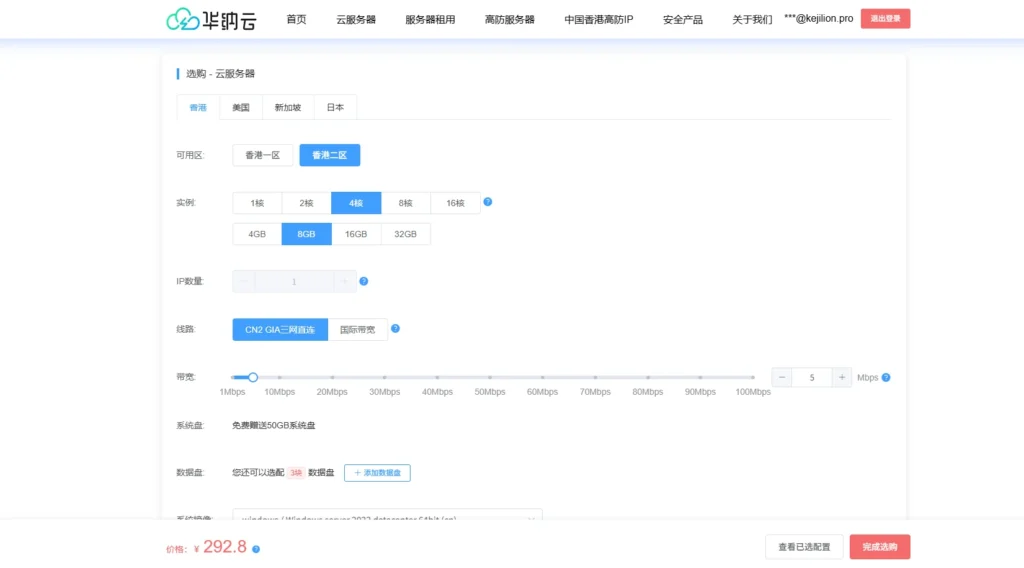Screen dimensions: 1024x568
Task: Click the 完成选购 button
Action: 879,547
